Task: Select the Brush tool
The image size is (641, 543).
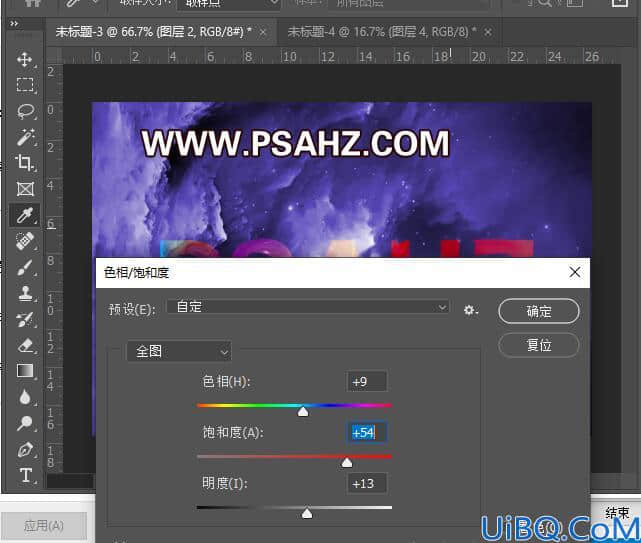Action: point(25,267)
